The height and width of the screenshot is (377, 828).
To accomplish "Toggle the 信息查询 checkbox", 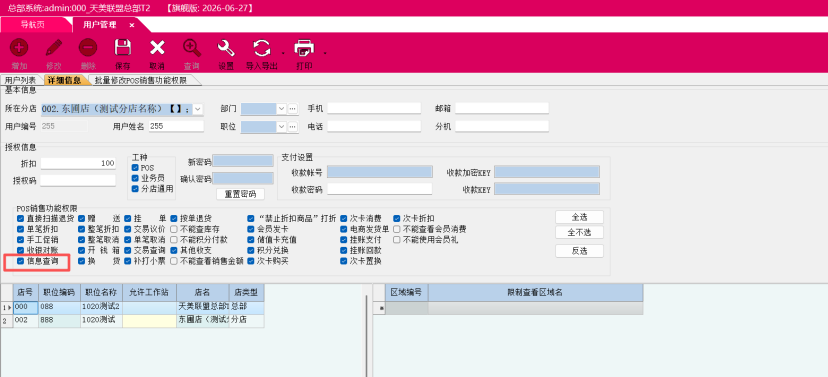I will 21,261.
